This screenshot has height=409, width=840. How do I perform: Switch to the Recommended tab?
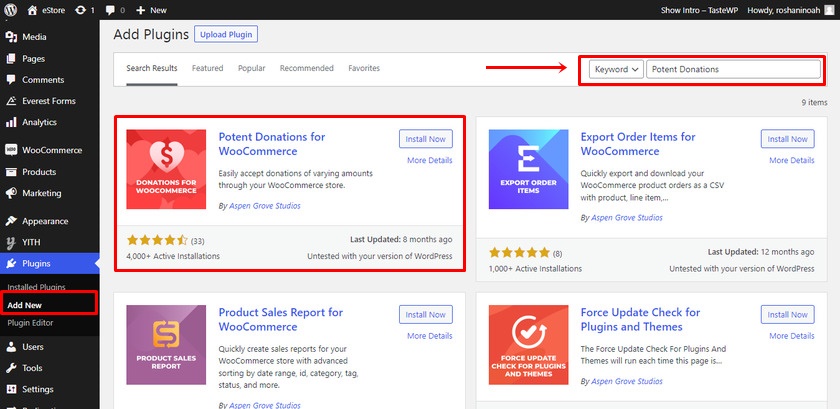click(x=306, y=68)
